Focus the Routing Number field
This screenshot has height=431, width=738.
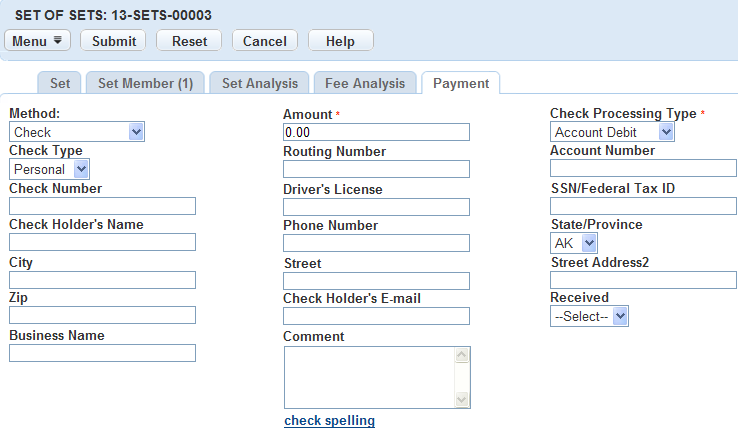376,169
